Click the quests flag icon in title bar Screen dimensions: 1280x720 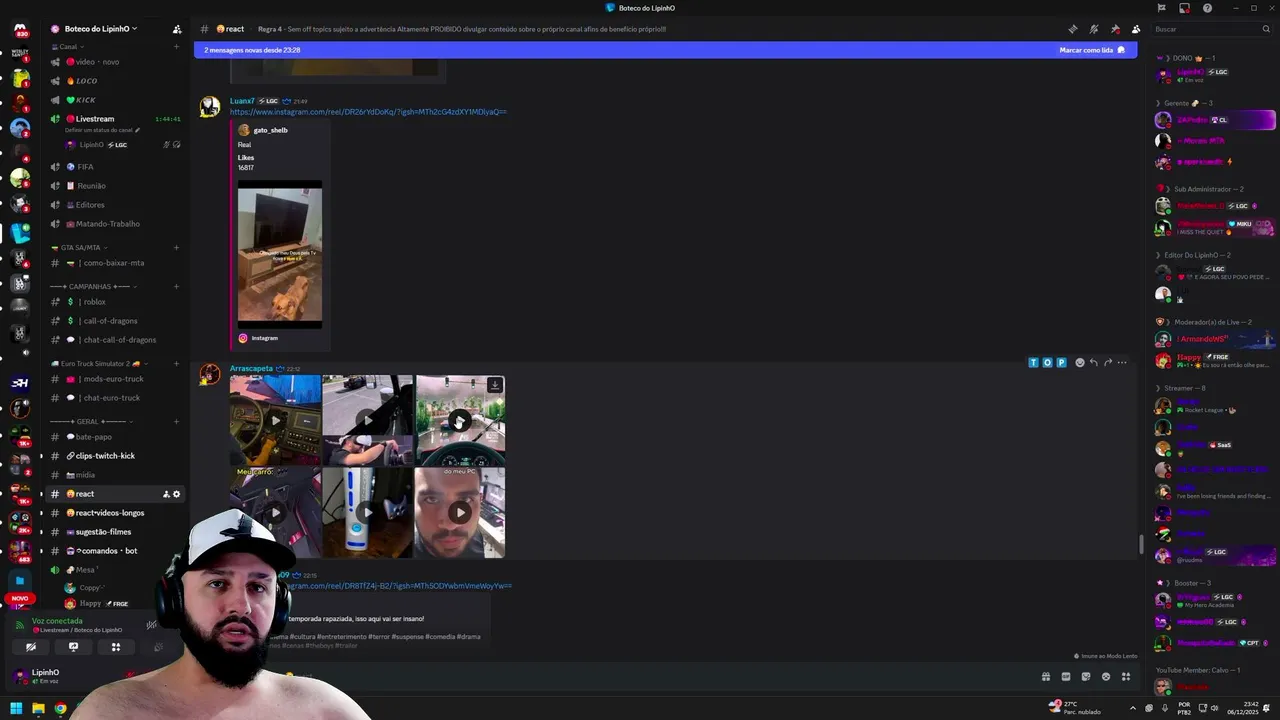tap(1162, 8)
